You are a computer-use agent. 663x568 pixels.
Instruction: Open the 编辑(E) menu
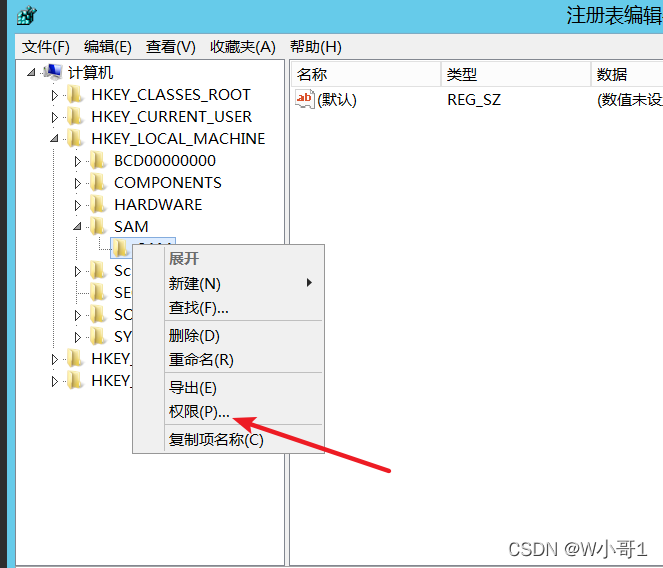pyautogui.click(x=108, y=47)
